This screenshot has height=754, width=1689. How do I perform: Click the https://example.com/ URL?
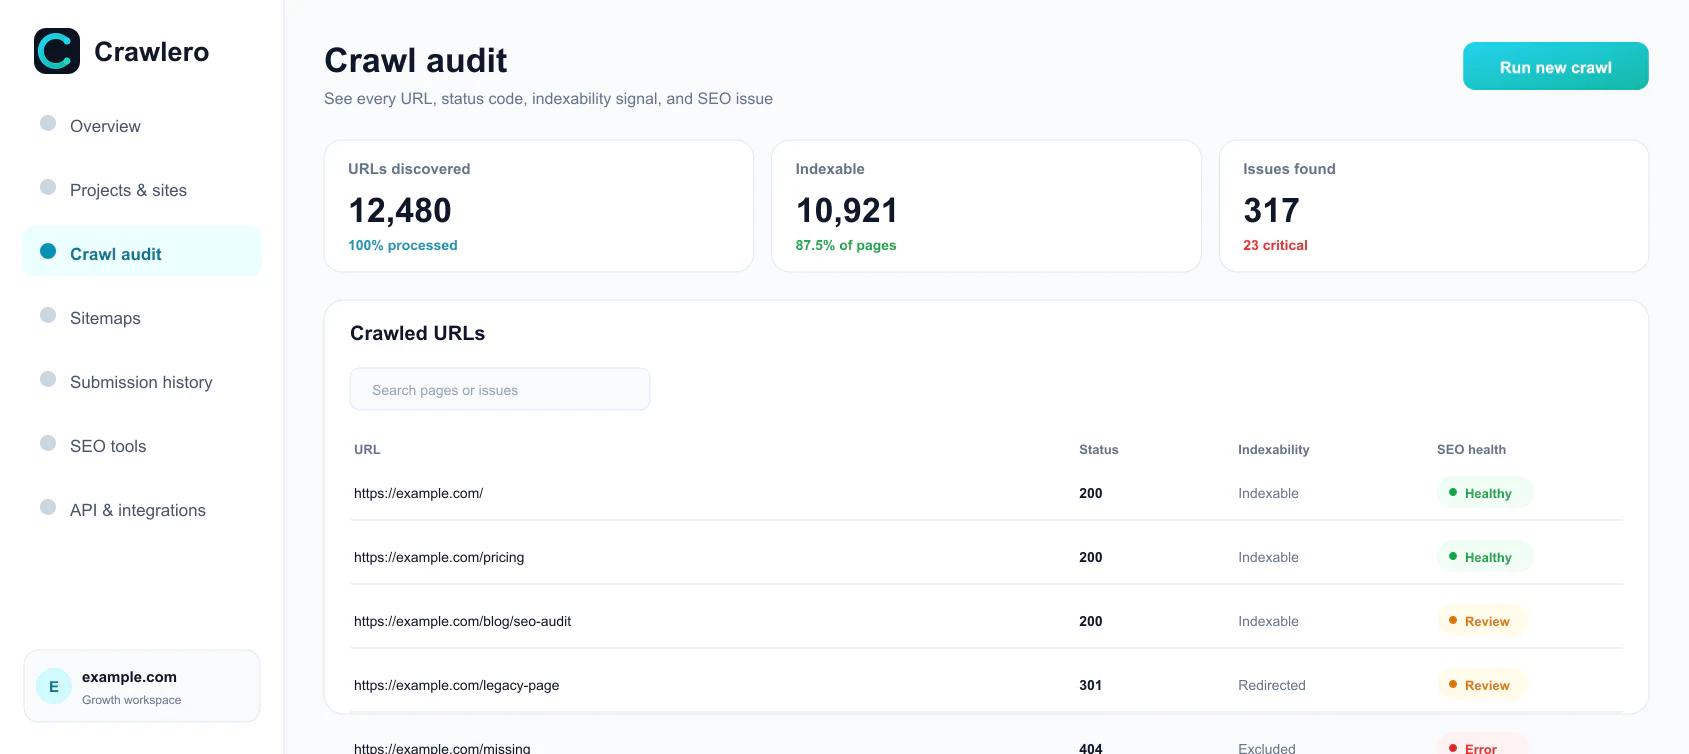pyautogui.click(x=418, y=493)
